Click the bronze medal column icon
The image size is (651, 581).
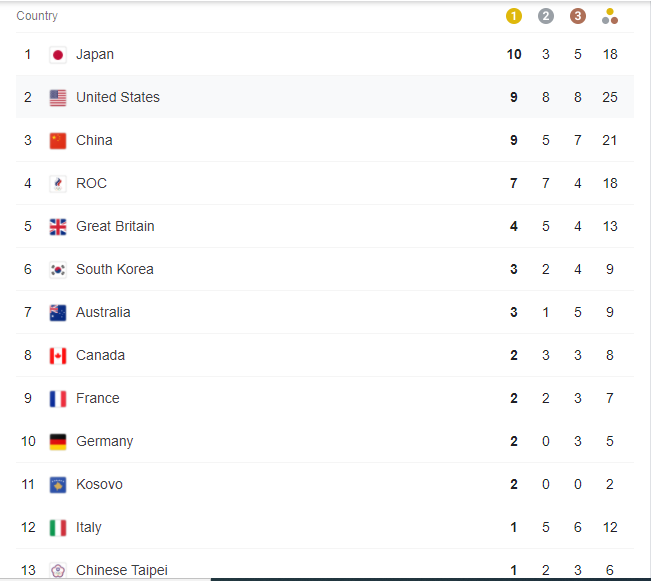point(577,16)
